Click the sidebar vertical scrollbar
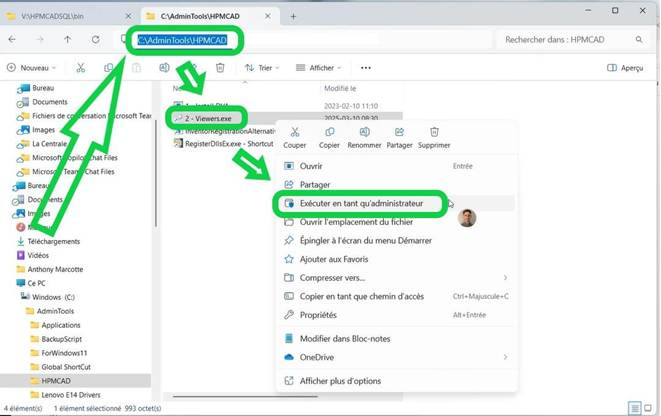The image size is (661, 416). (156, 173)
